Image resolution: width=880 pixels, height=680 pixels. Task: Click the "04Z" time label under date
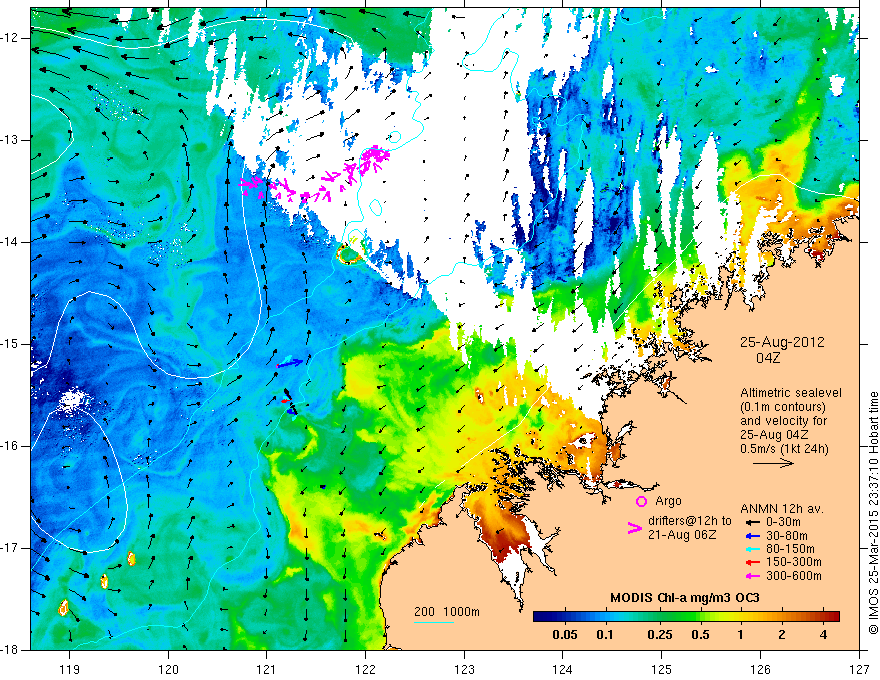pyautogui.click(x=768, y=358)
